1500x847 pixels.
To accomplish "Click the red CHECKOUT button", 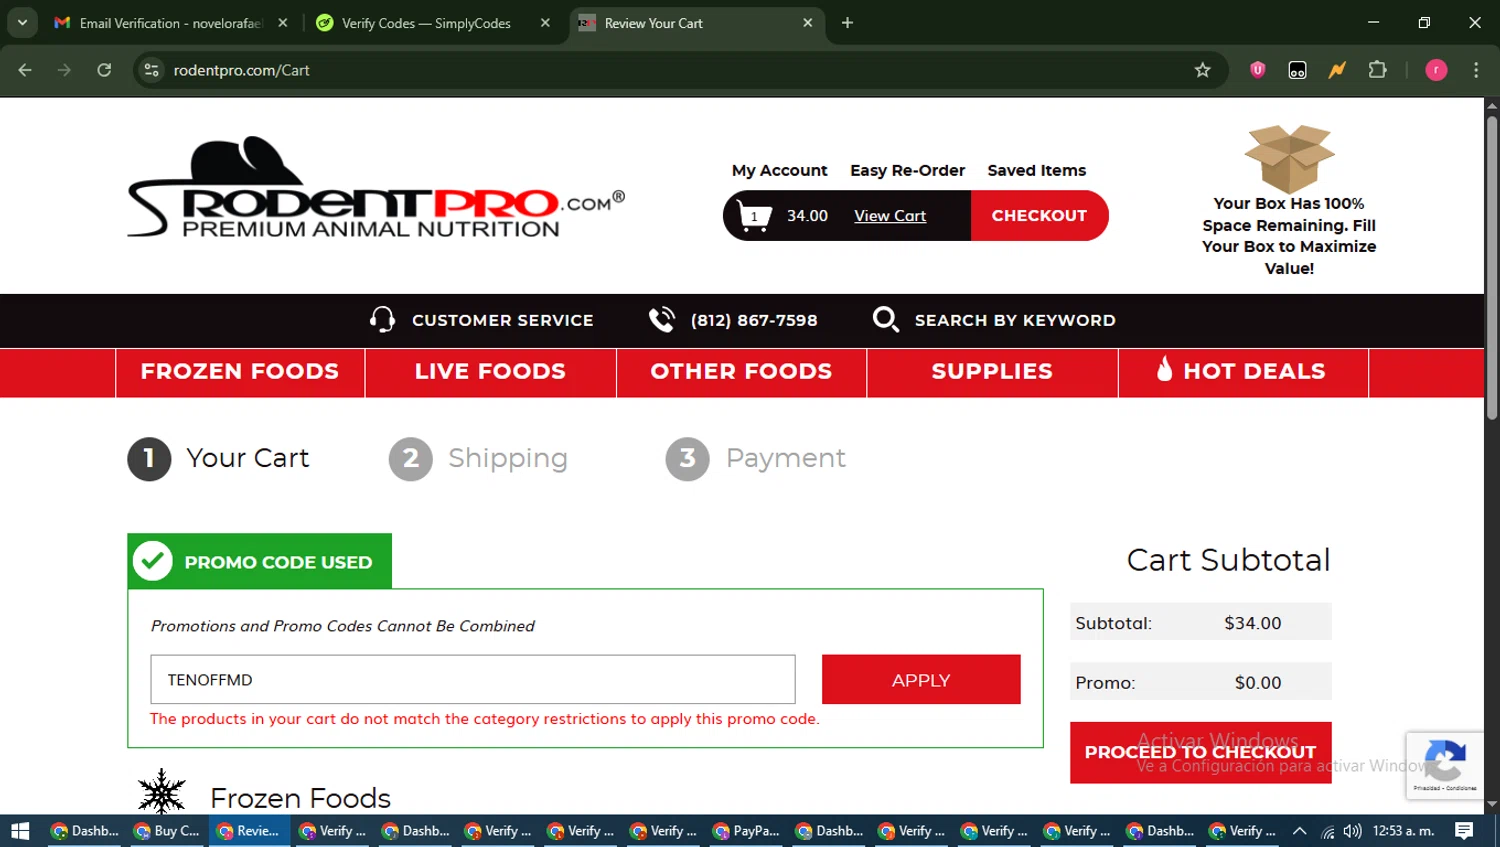I will coord(1039,215).
